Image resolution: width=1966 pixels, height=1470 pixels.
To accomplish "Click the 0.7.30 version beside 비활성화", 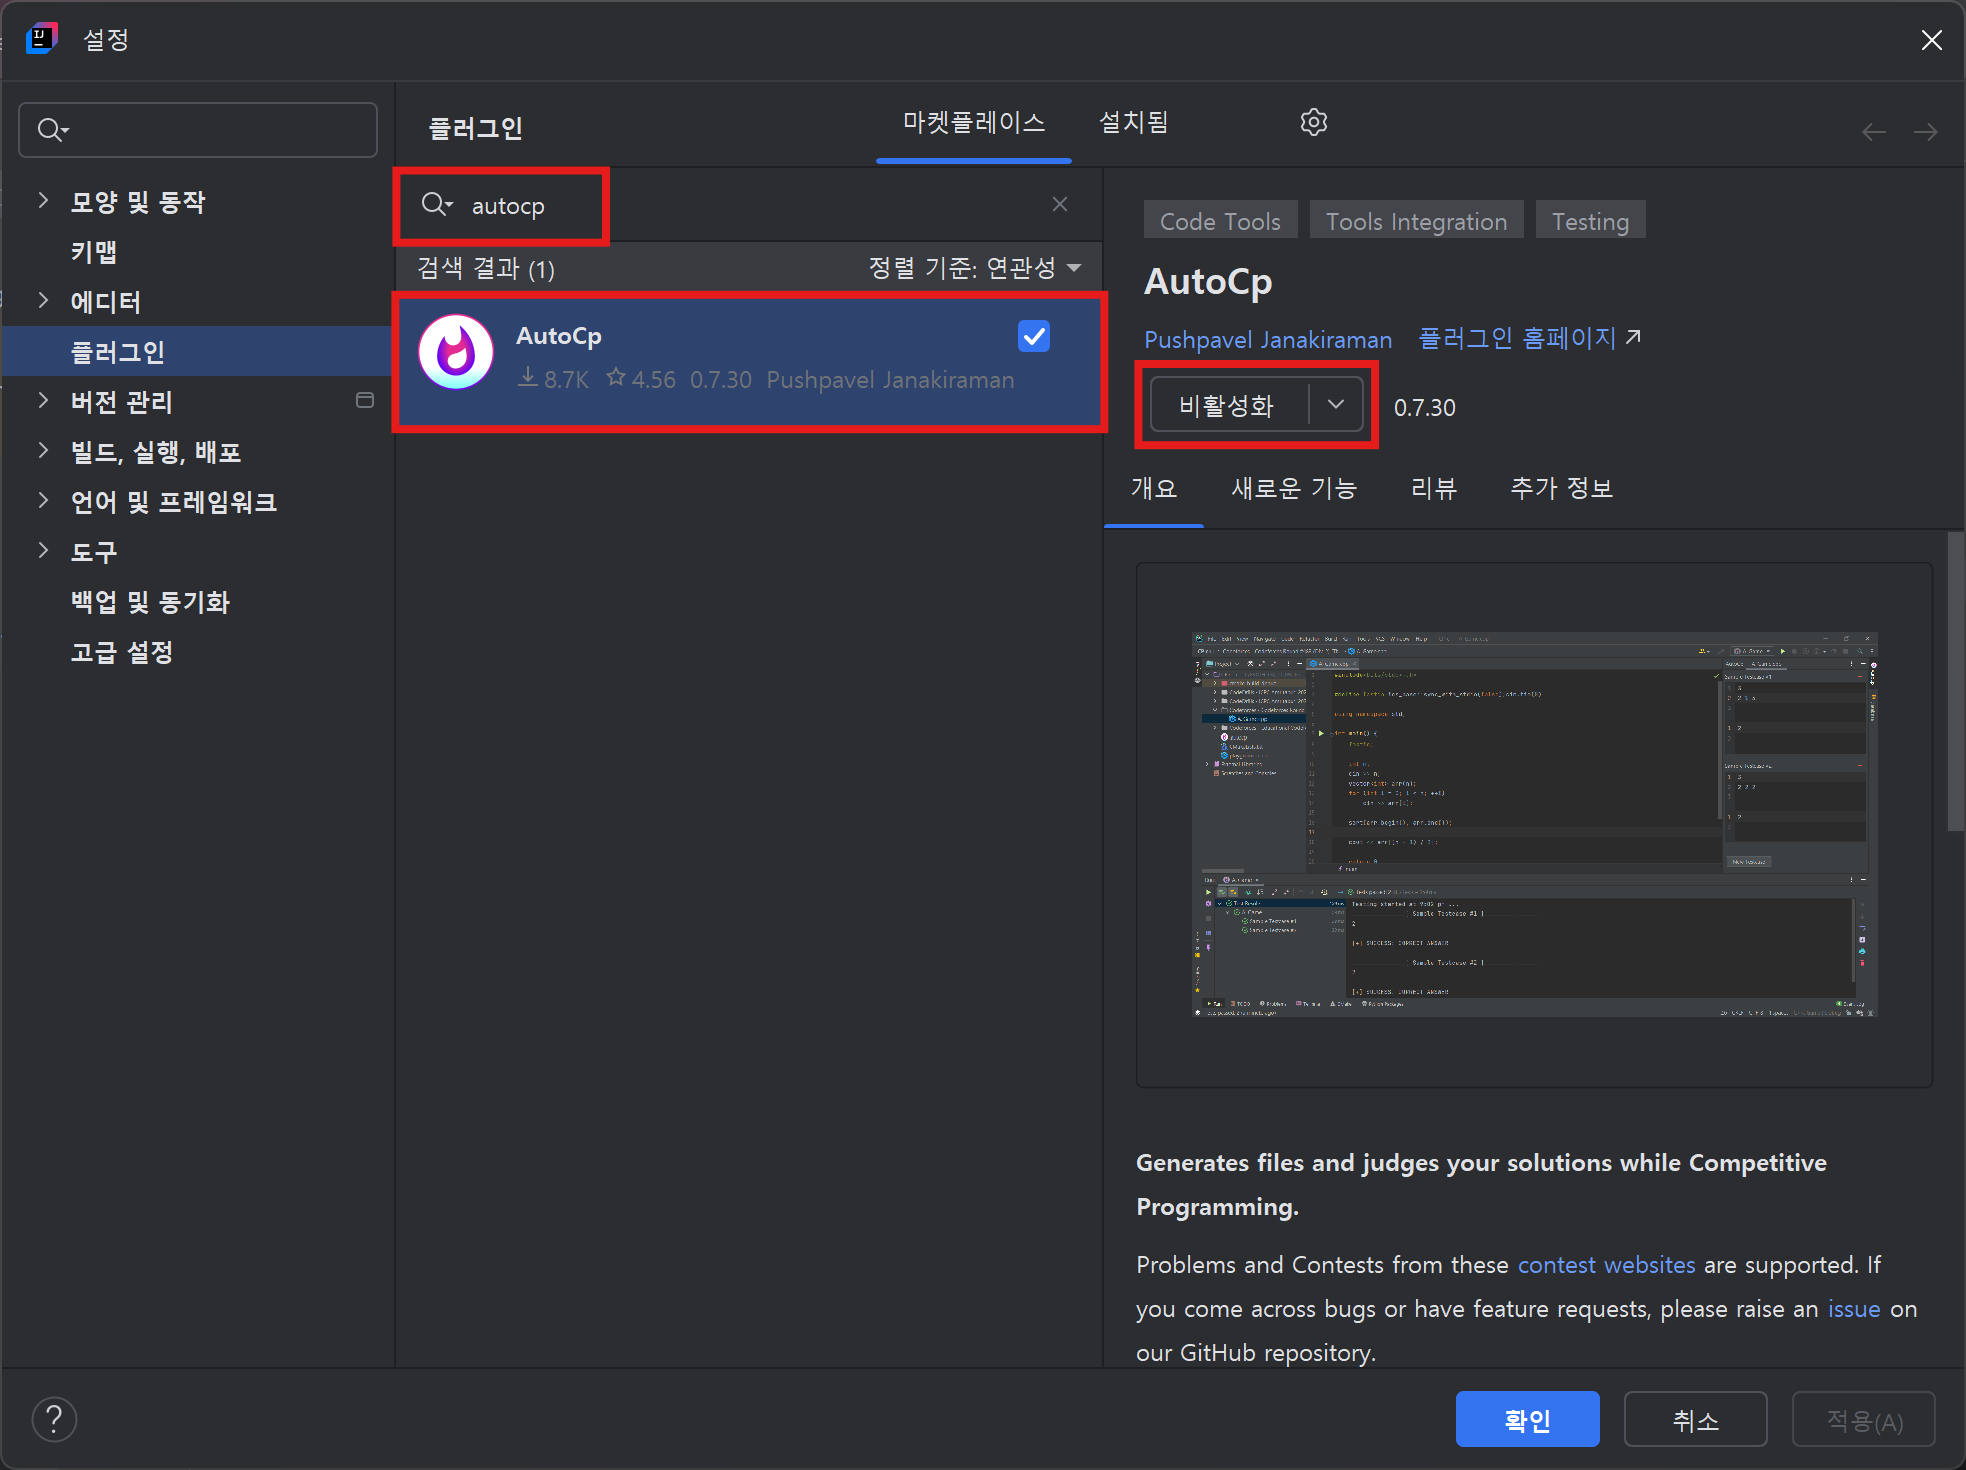I will click(1425, 407).
